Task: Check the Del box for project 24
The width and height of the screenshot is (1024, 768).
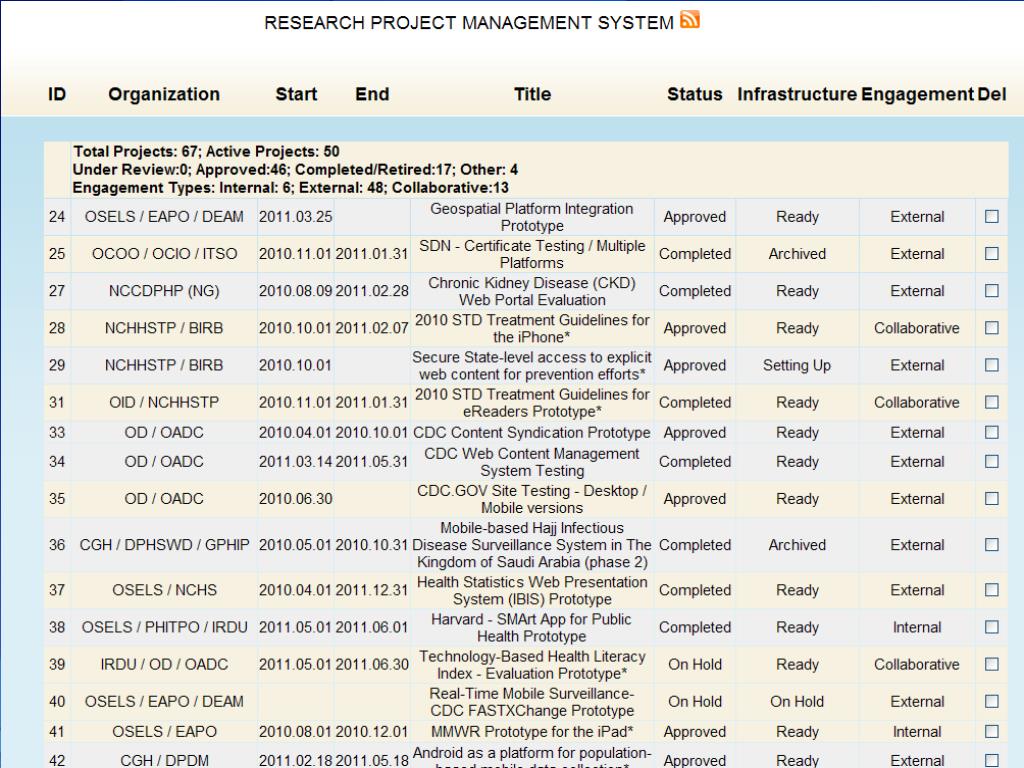Action: pos(991,216)
